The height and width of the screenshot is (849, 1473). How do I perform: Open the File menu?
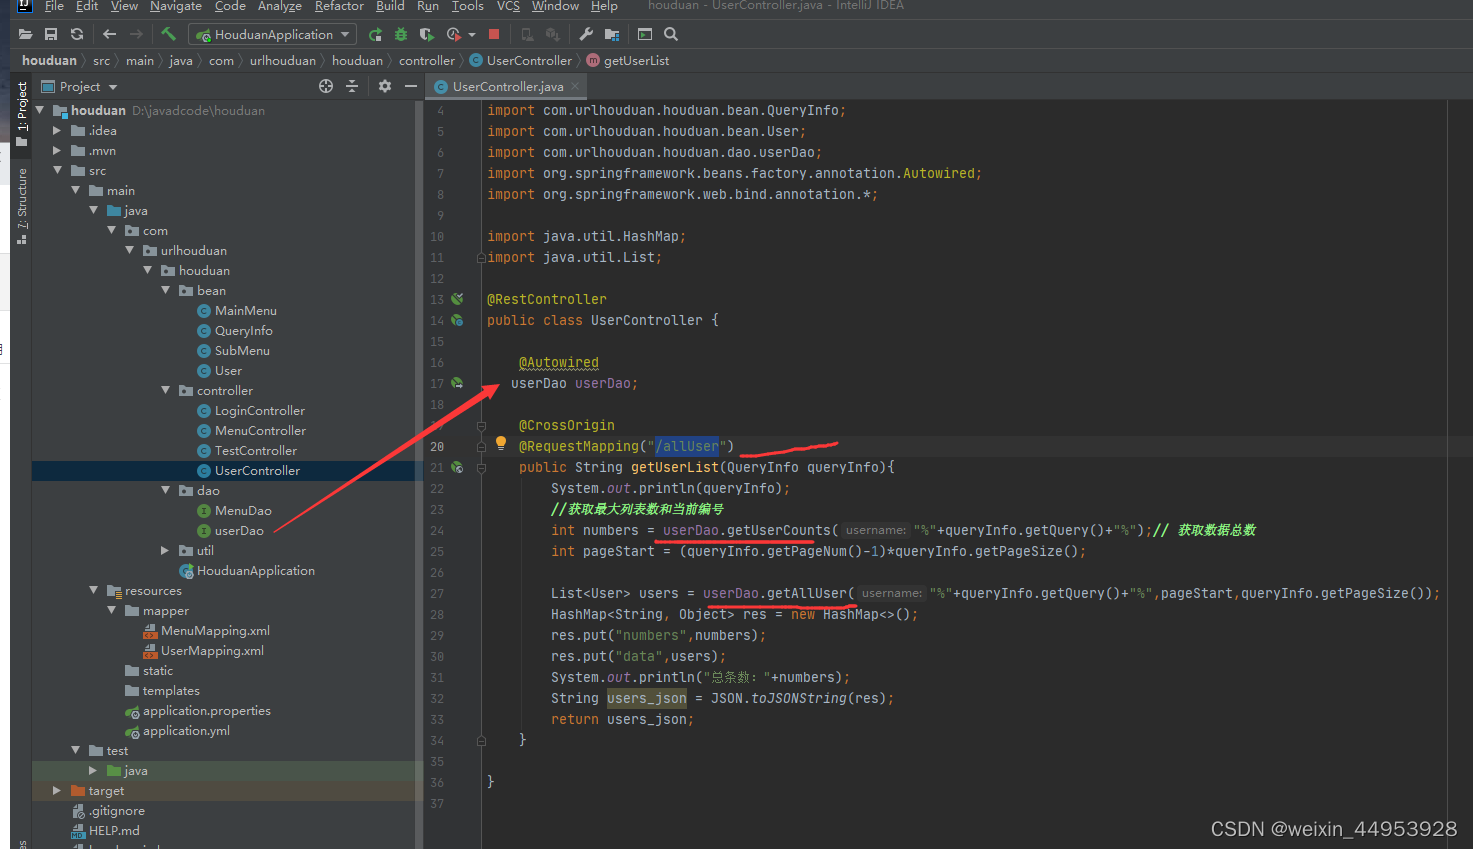[x=54, y=6]
